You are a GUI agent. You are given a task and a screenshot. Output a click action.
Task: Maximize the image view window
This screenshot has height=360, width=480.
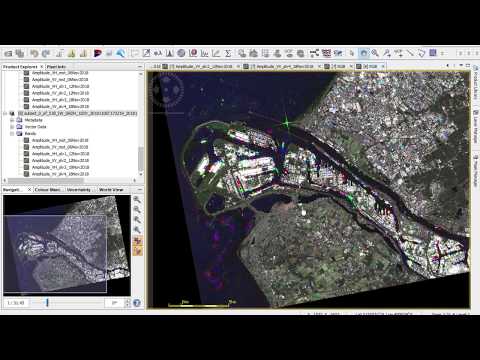tap(468, 66)
